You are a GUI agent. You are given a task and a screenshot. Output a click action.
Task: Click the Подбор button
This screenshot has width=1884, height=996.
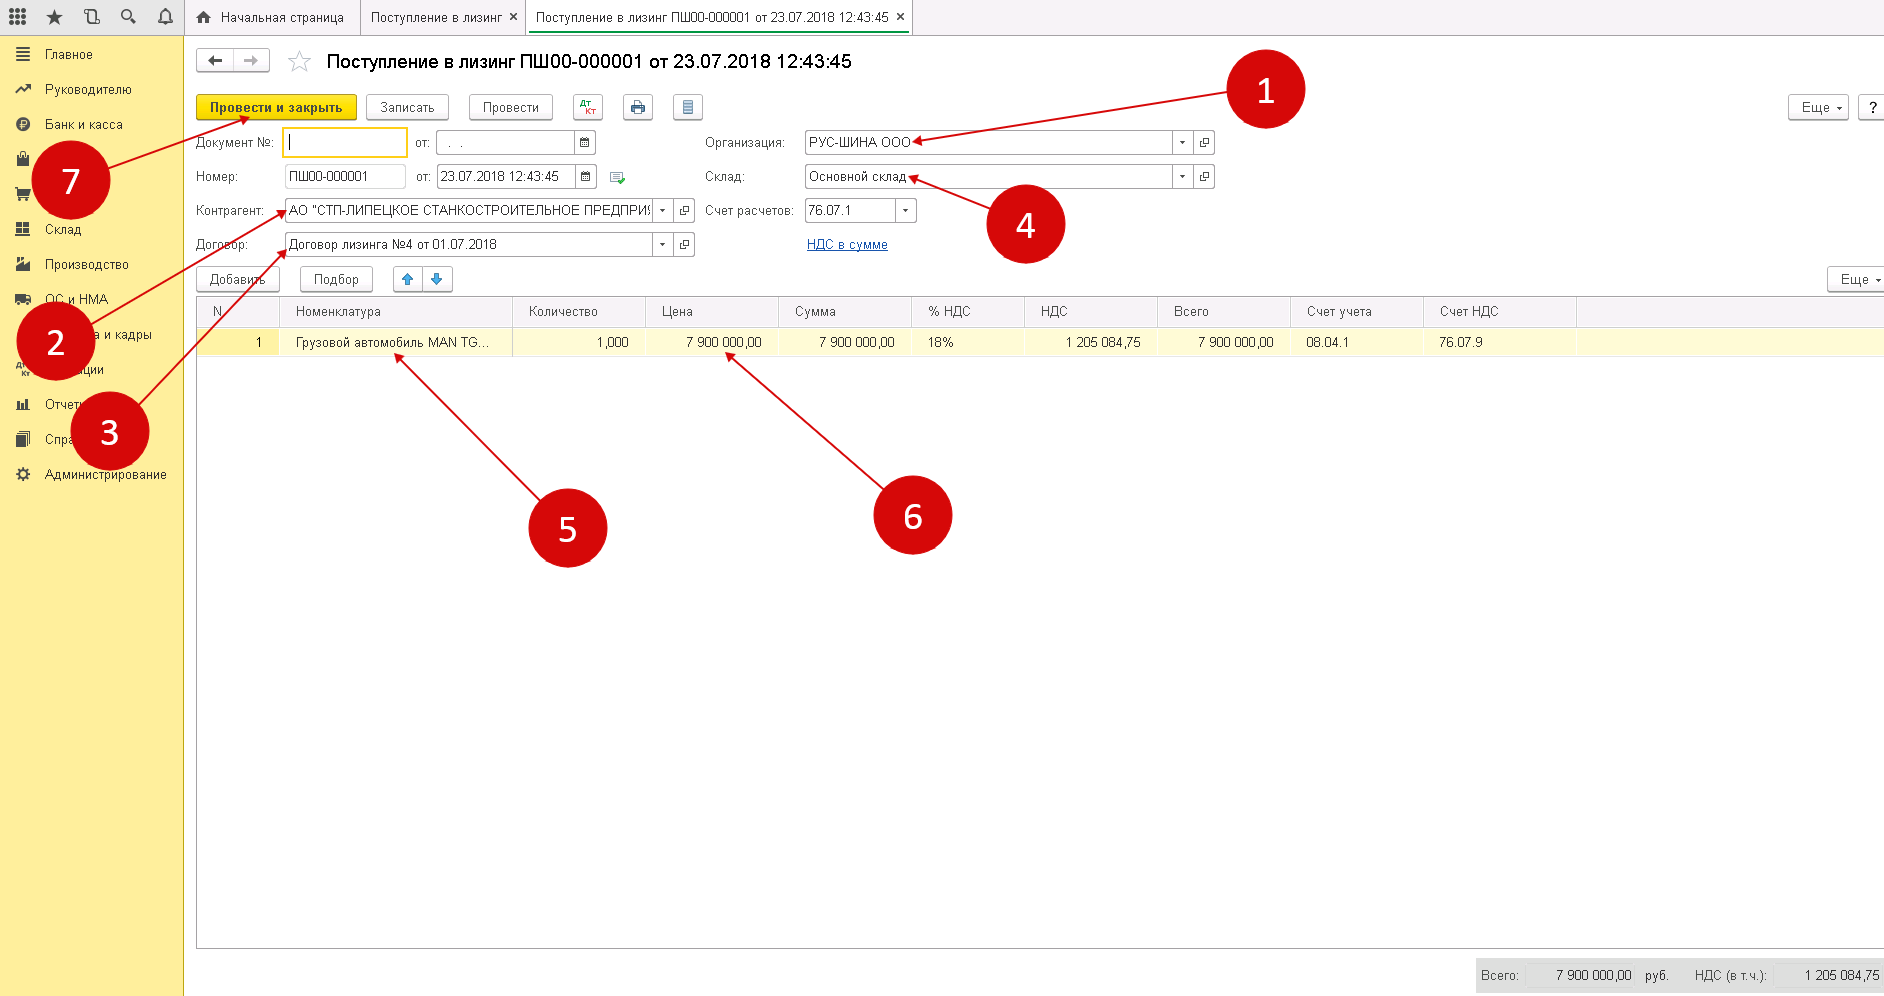[336, 279]
